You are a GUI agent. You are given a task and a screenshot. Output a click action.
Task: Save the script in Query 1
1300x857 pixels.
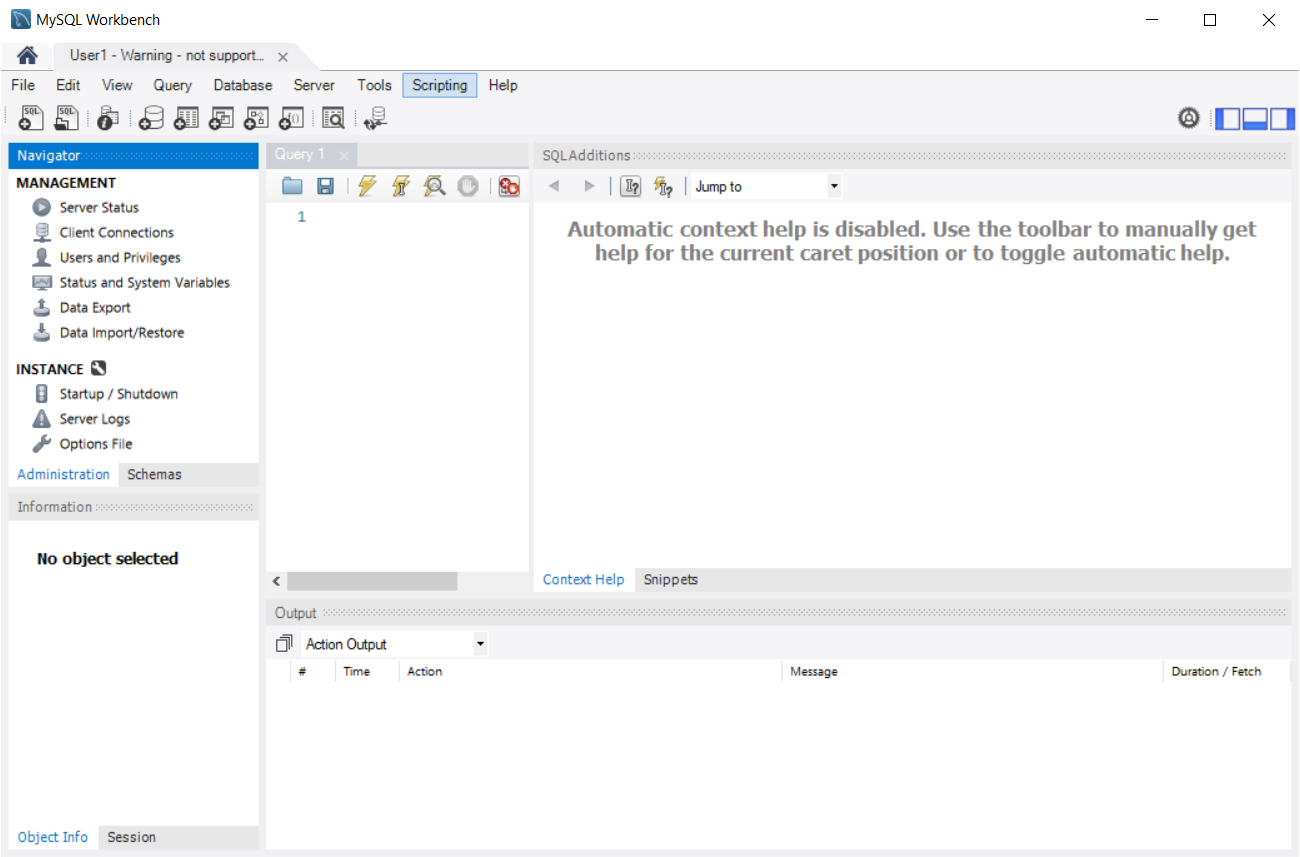coord(325,186)
